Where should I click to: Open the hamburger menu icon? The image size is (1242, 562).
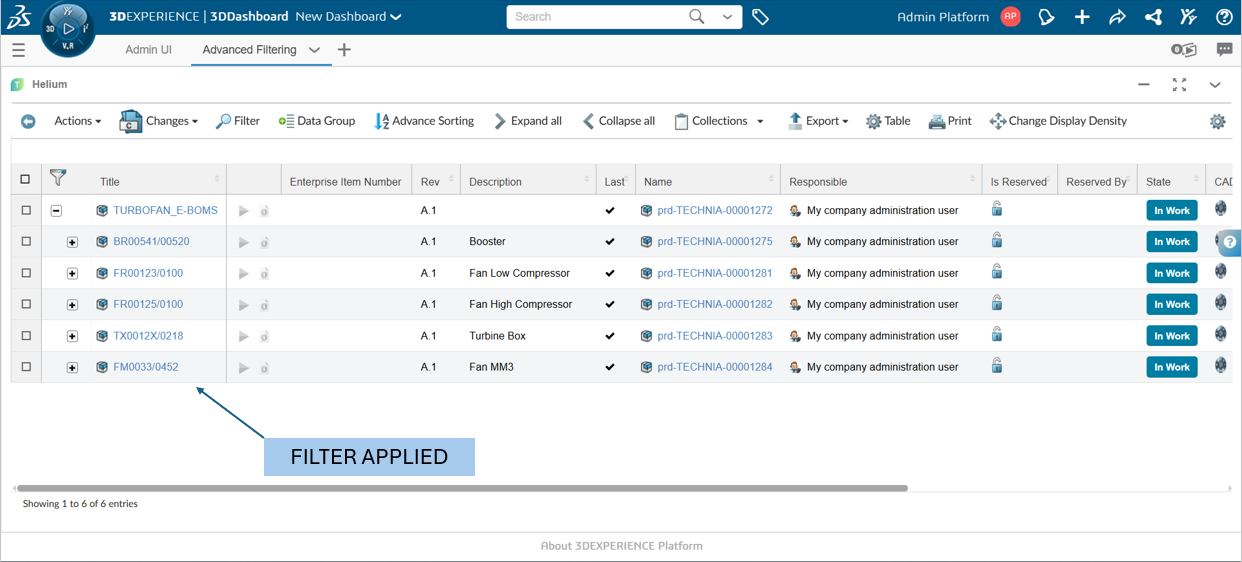coord(18,50)
